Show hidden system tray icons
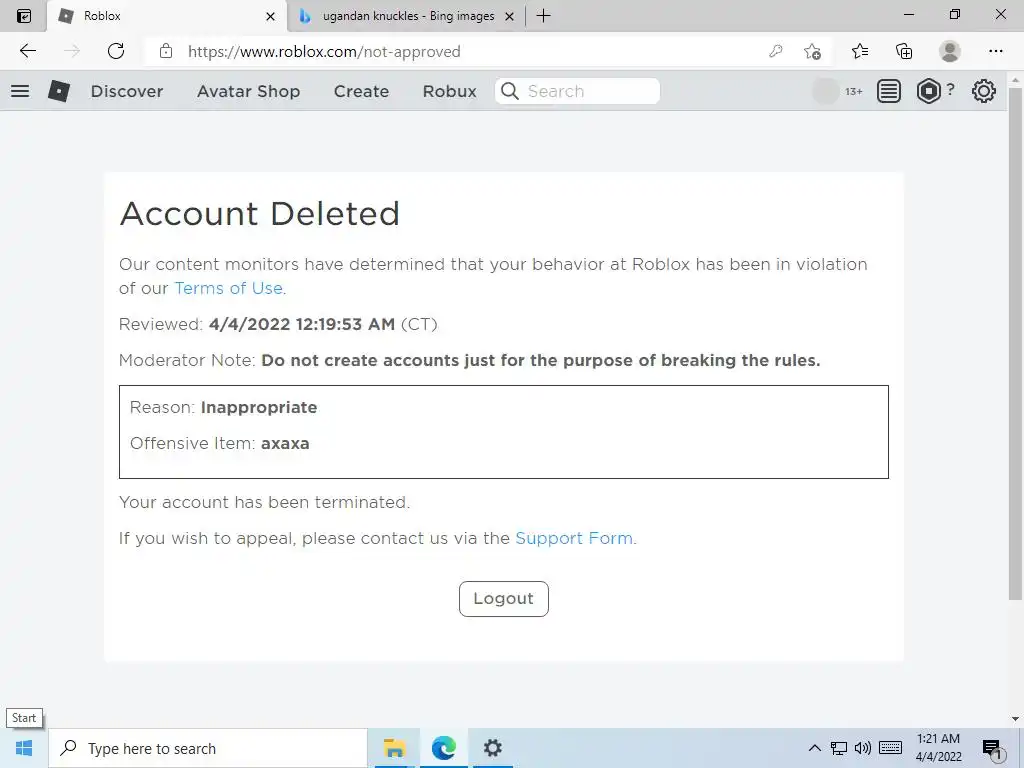The width and height of the screenshot is (1024, 768). [x=814, y=748]
